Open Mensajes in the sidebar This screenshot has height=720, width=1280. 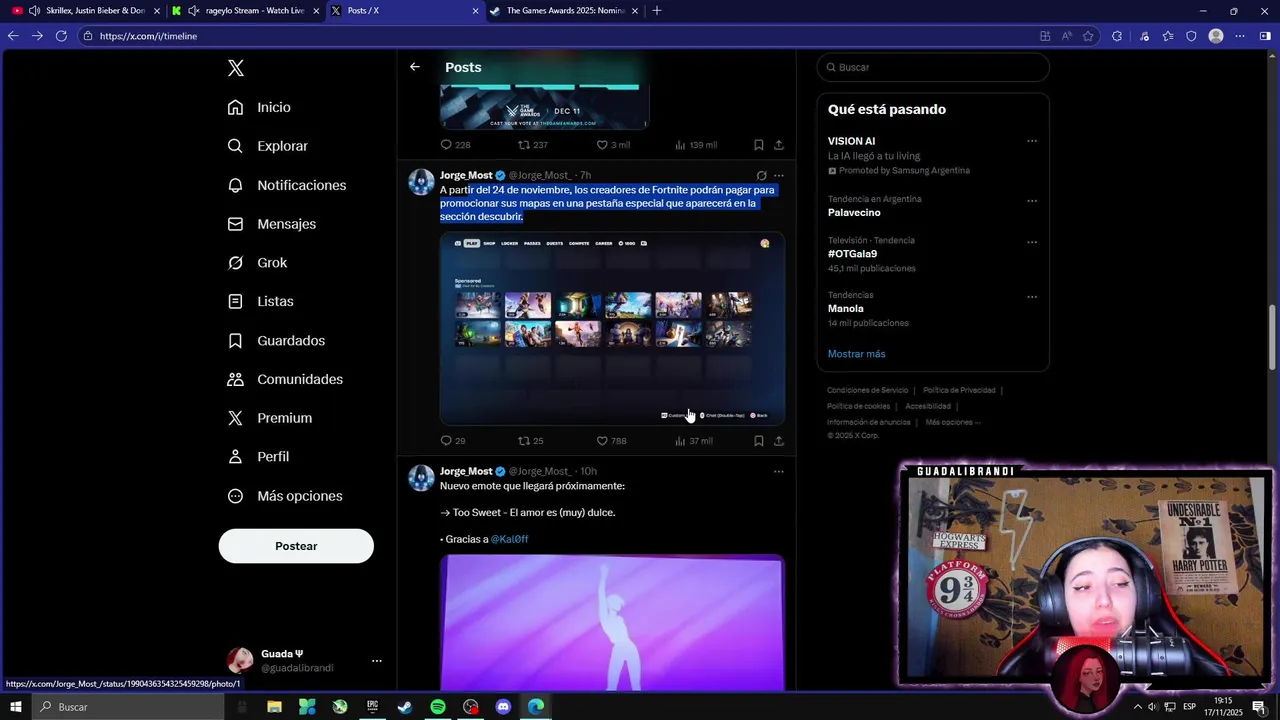tap(271, 224)
